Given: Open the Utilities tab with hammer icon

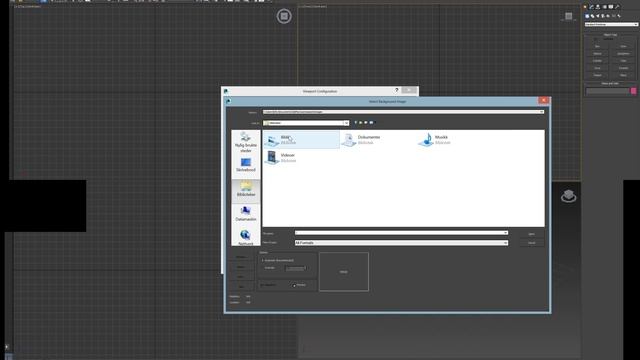Looking at the screenshot, I should tap(617, 7).
